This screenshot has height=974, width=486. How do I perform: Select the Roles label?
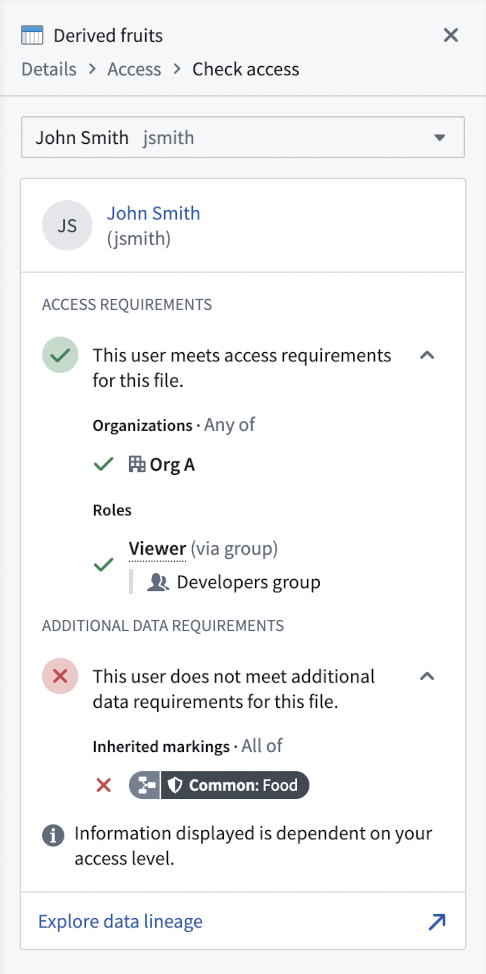pyautogui.click(x=112, y=511)
